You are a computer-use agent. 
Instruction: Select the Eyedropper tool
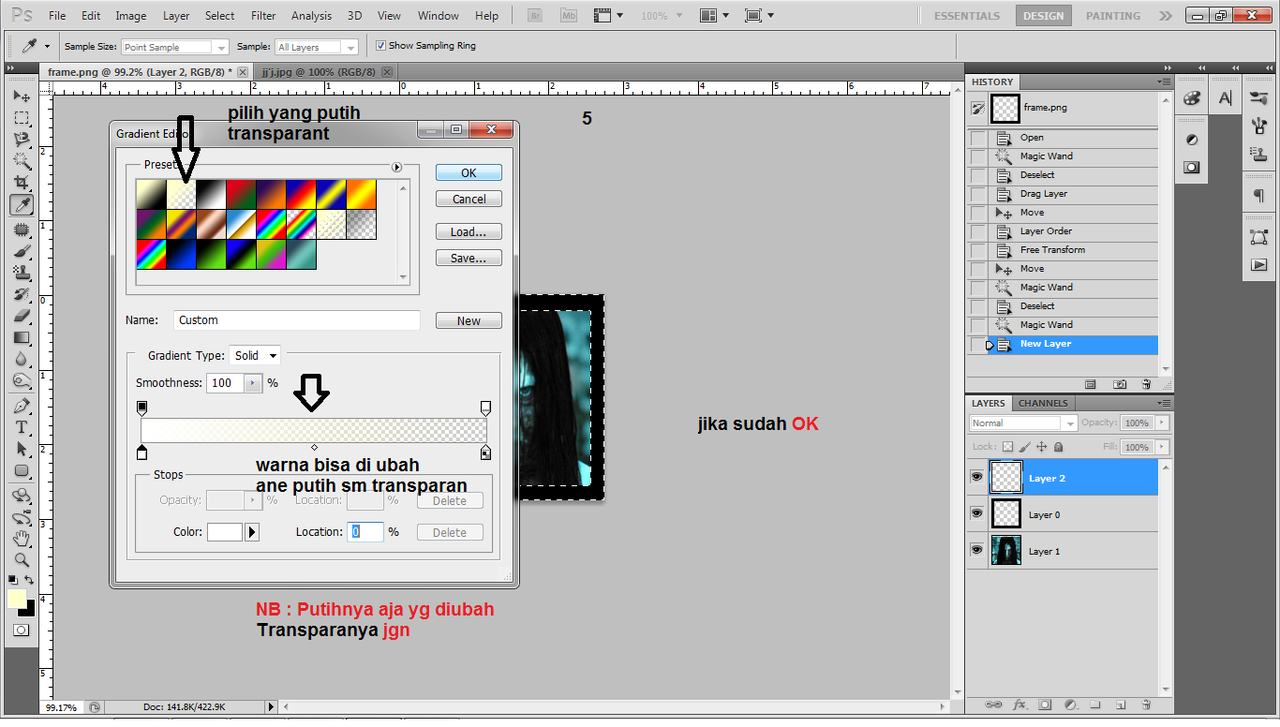point(21,205)
